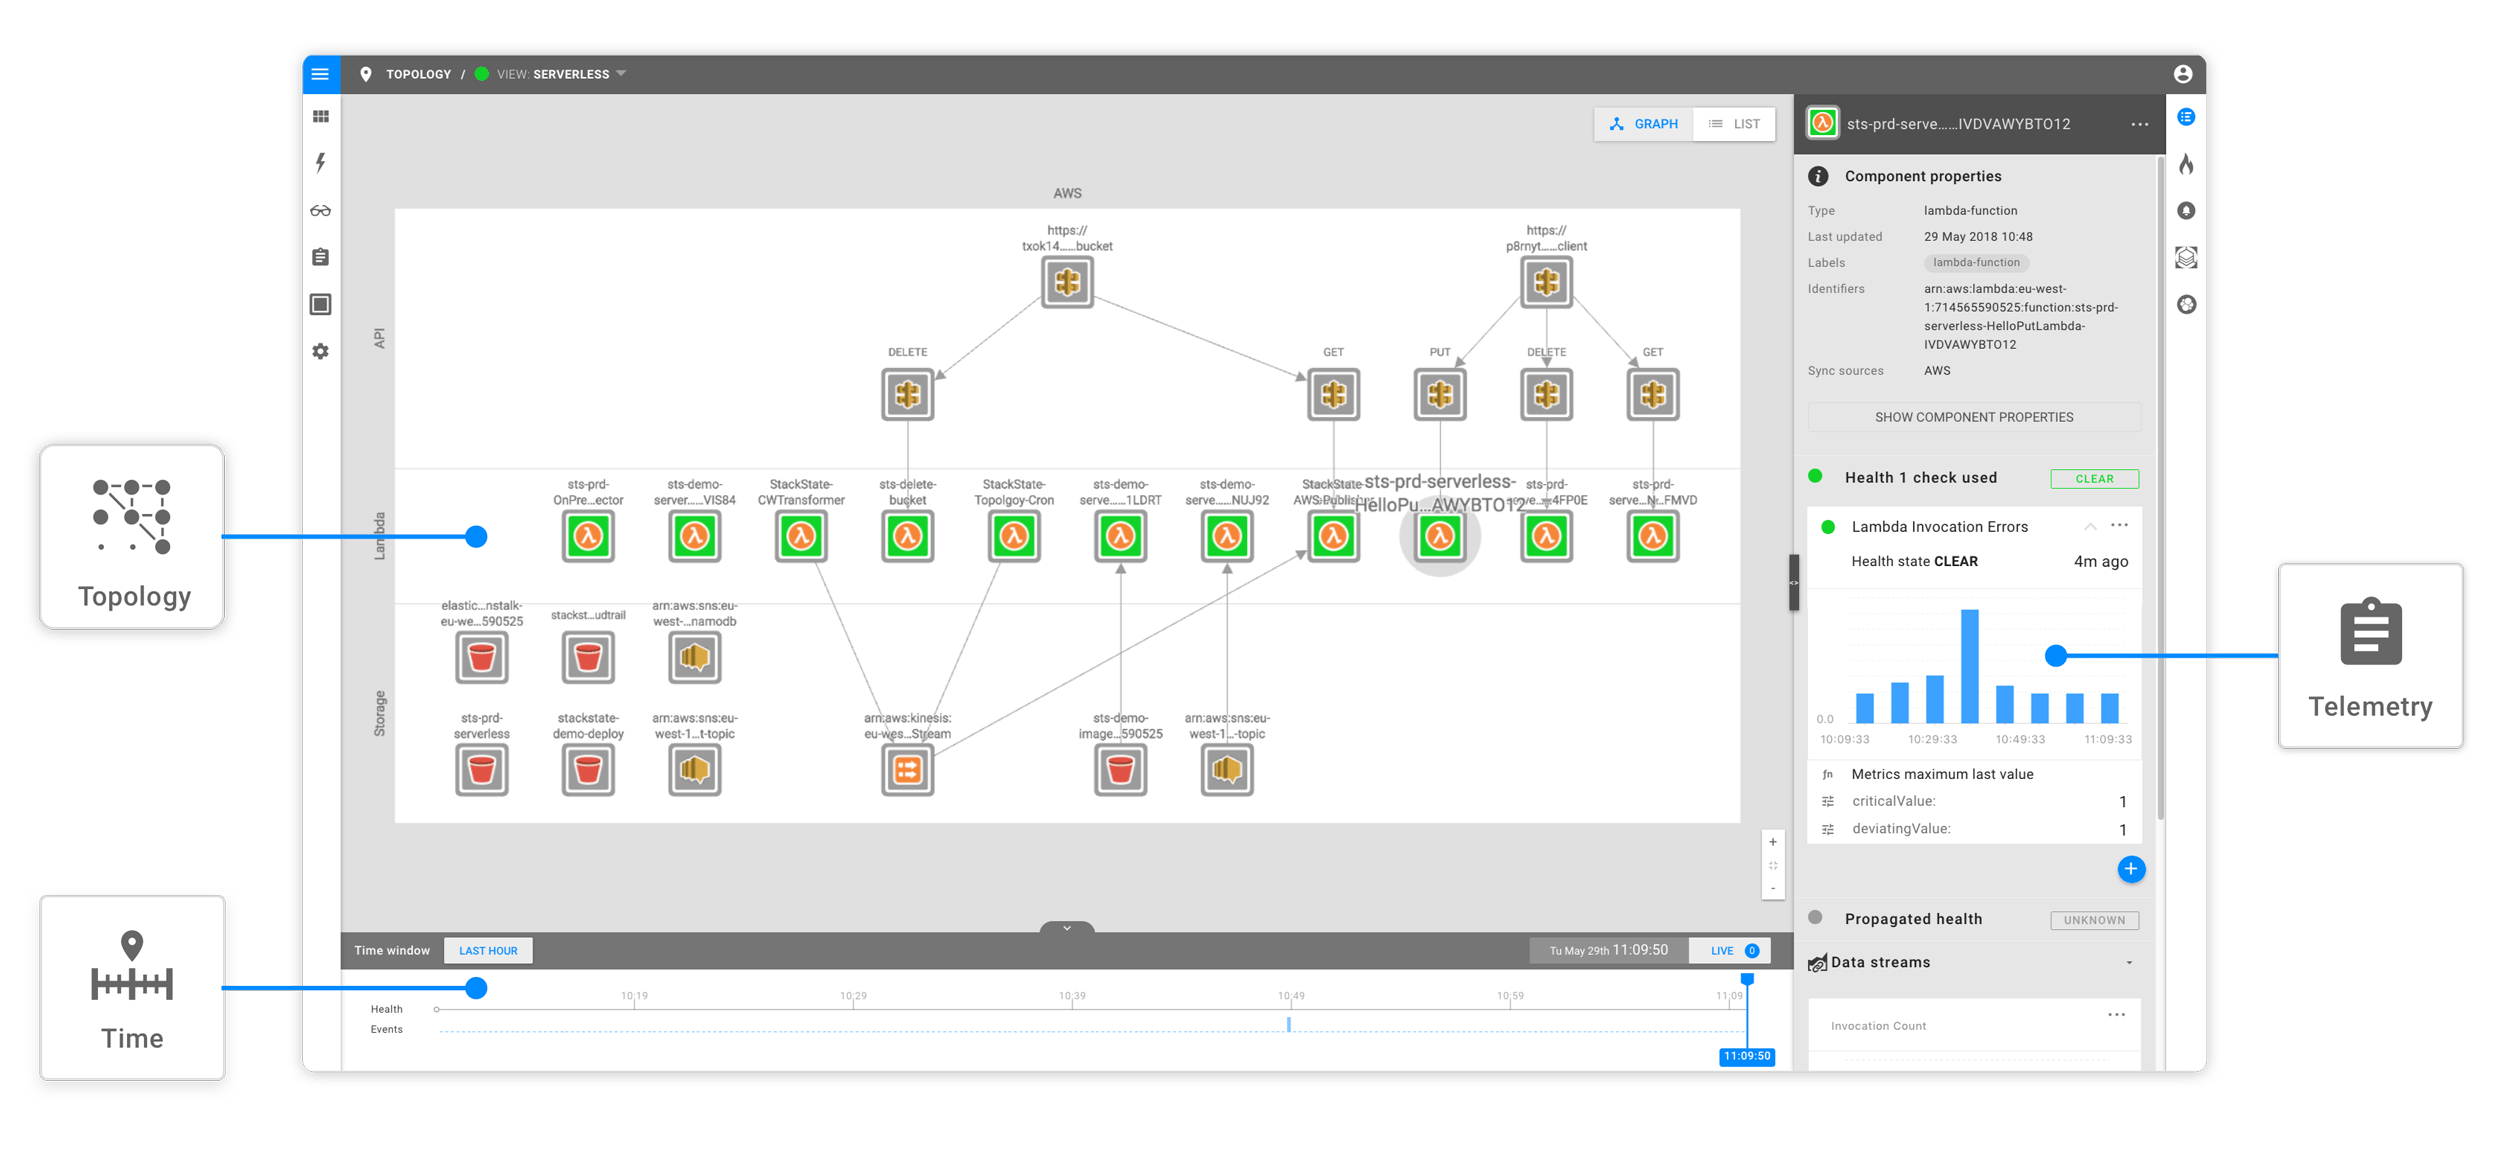This screenshot has width=2500, height=1150.
Task: Open the lightning bolt events icon
Action: 320,163
